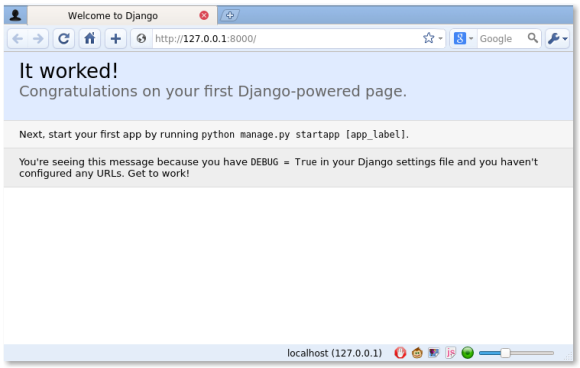Click the monkey script icon in status bar
Viewport: 580px width, 368px height.
pyautogui.click(x=417, y=352)
